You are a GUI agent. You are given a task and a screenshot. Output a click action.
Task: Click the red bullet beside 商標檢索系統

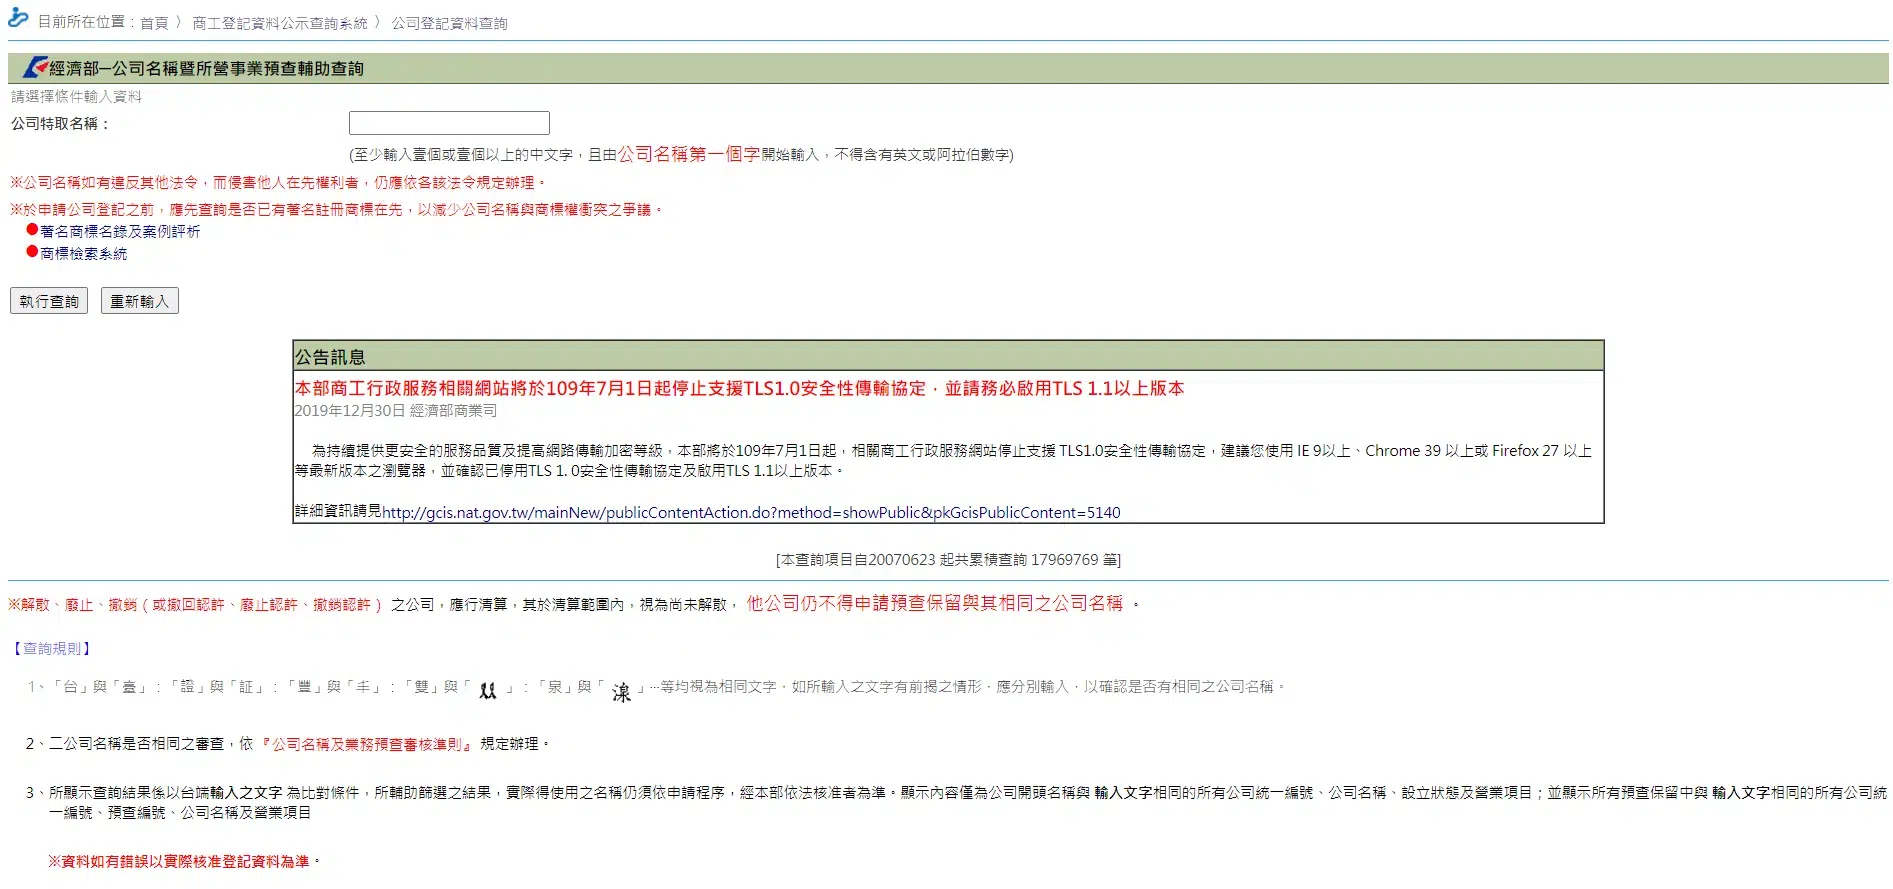click(x=32, y=251)
